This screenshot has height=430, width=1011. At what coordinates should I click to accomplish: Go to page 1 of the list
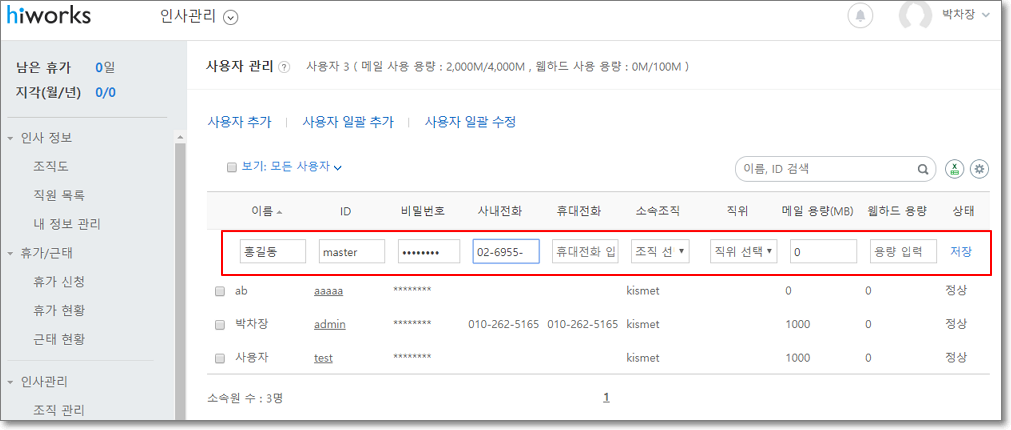click(x=606, y=398)
